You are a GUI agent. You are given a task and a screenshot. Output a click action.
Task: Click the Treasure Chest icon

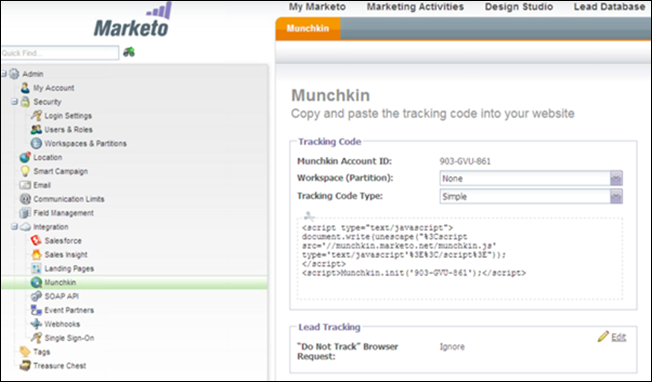[x=25, y=366]
